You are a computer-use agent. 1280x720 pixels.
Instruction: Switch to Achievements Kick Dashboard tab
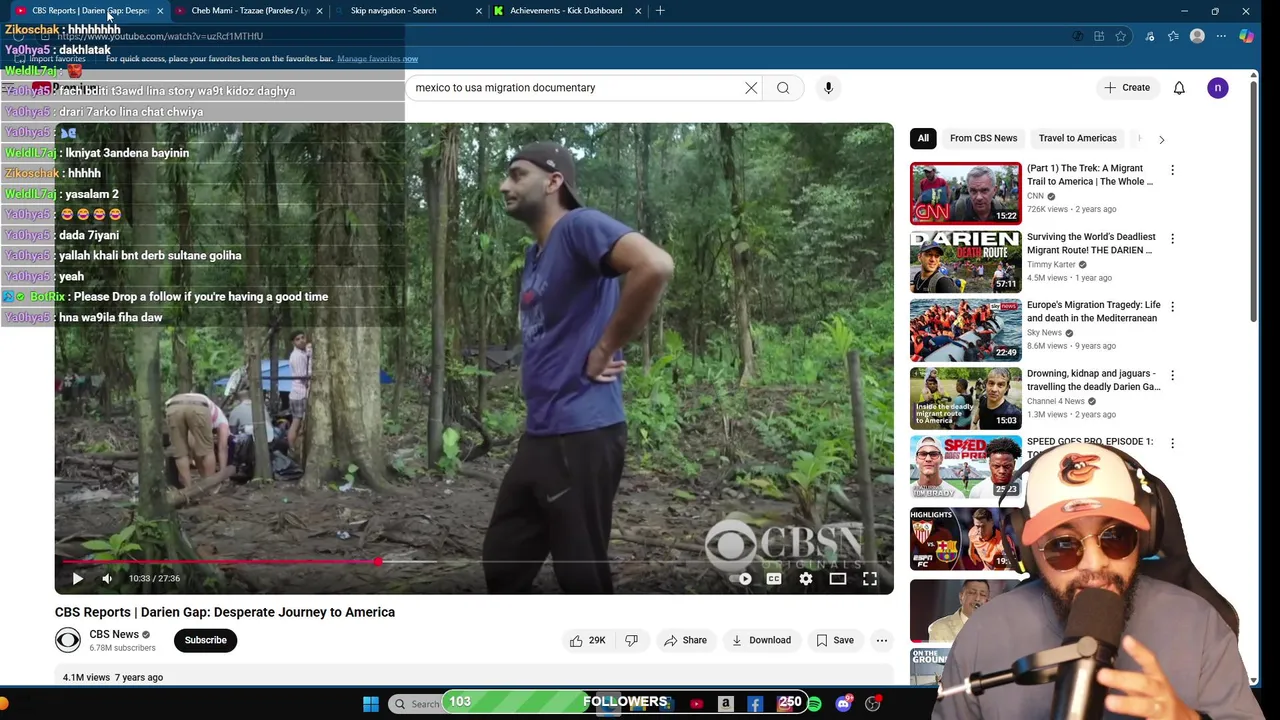point(566,11)
